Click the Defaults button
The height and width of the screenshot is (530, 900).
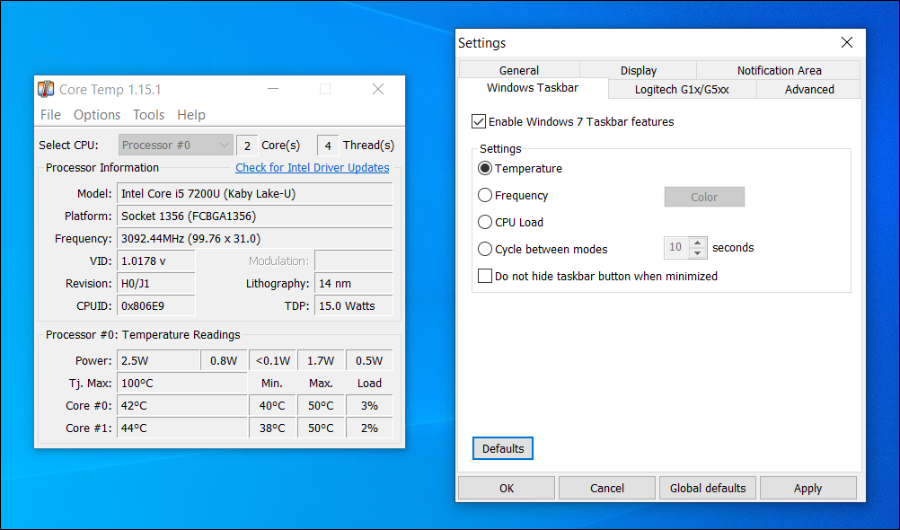click(x=503, y=448)
